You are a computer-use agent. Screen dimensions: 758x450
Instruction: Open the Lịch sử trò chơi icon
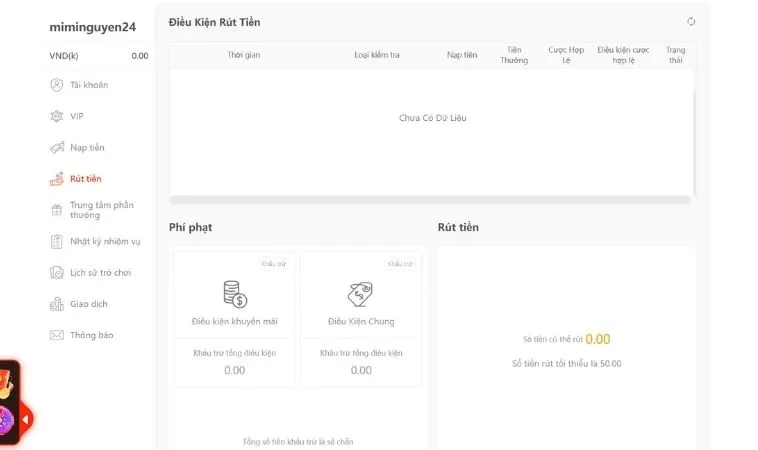(x=57, y=272)
